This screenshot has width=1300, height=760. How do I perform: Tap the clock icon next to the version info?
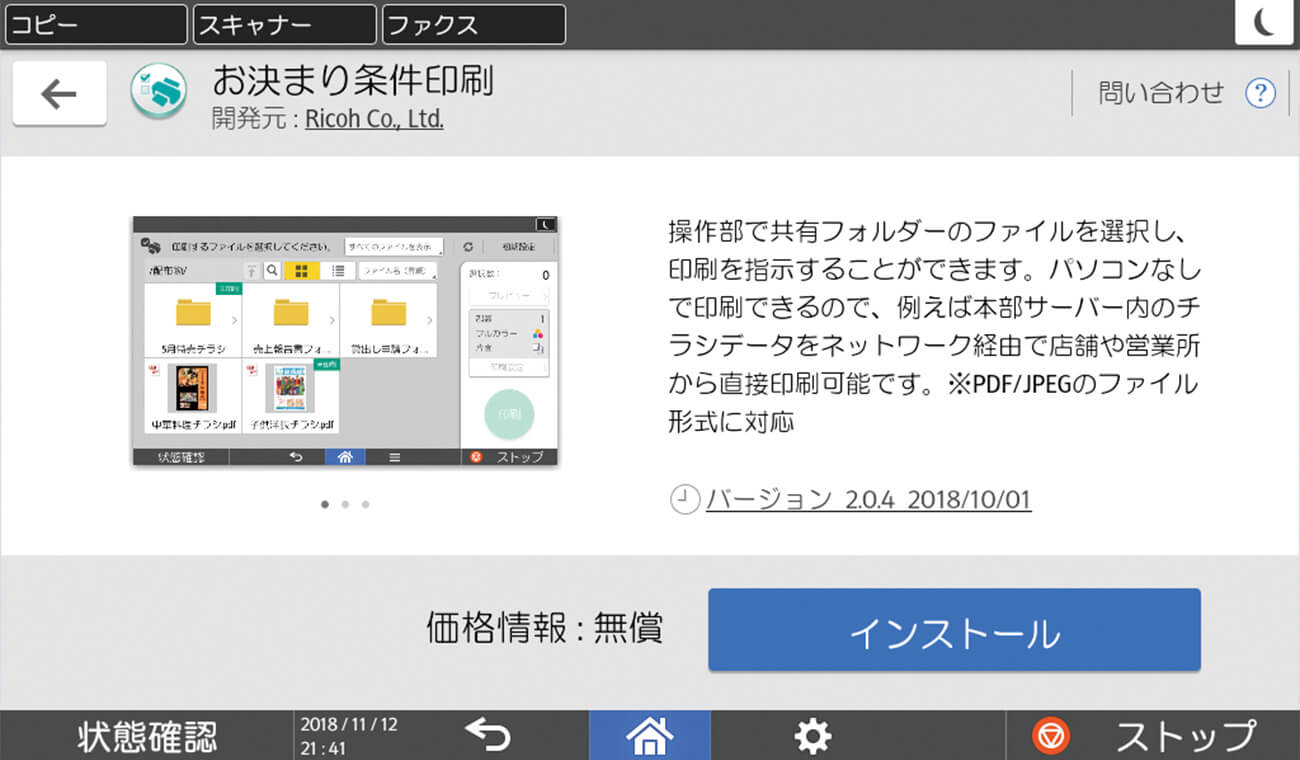(682, 498)
